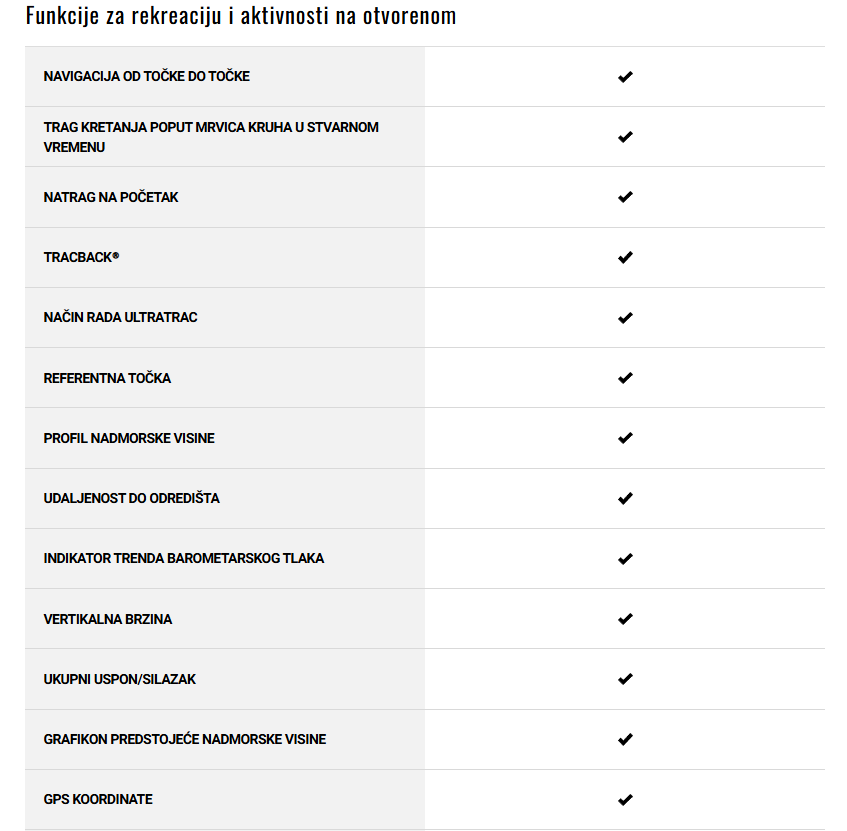This screenshot has height=831, width=847.
Task: Click the checkmark beside Trag kretanja row
Action: [625, 137]
